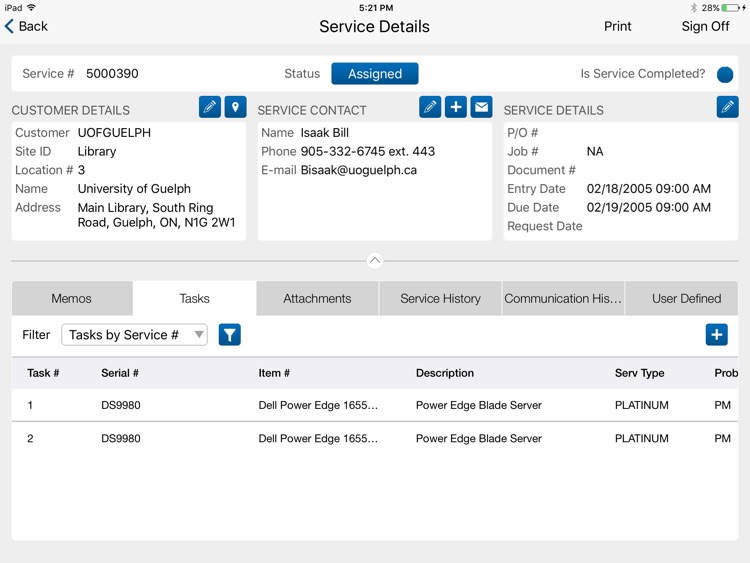Toggle Is Service Completed switch
750x563 pixels.
point(725,74)
